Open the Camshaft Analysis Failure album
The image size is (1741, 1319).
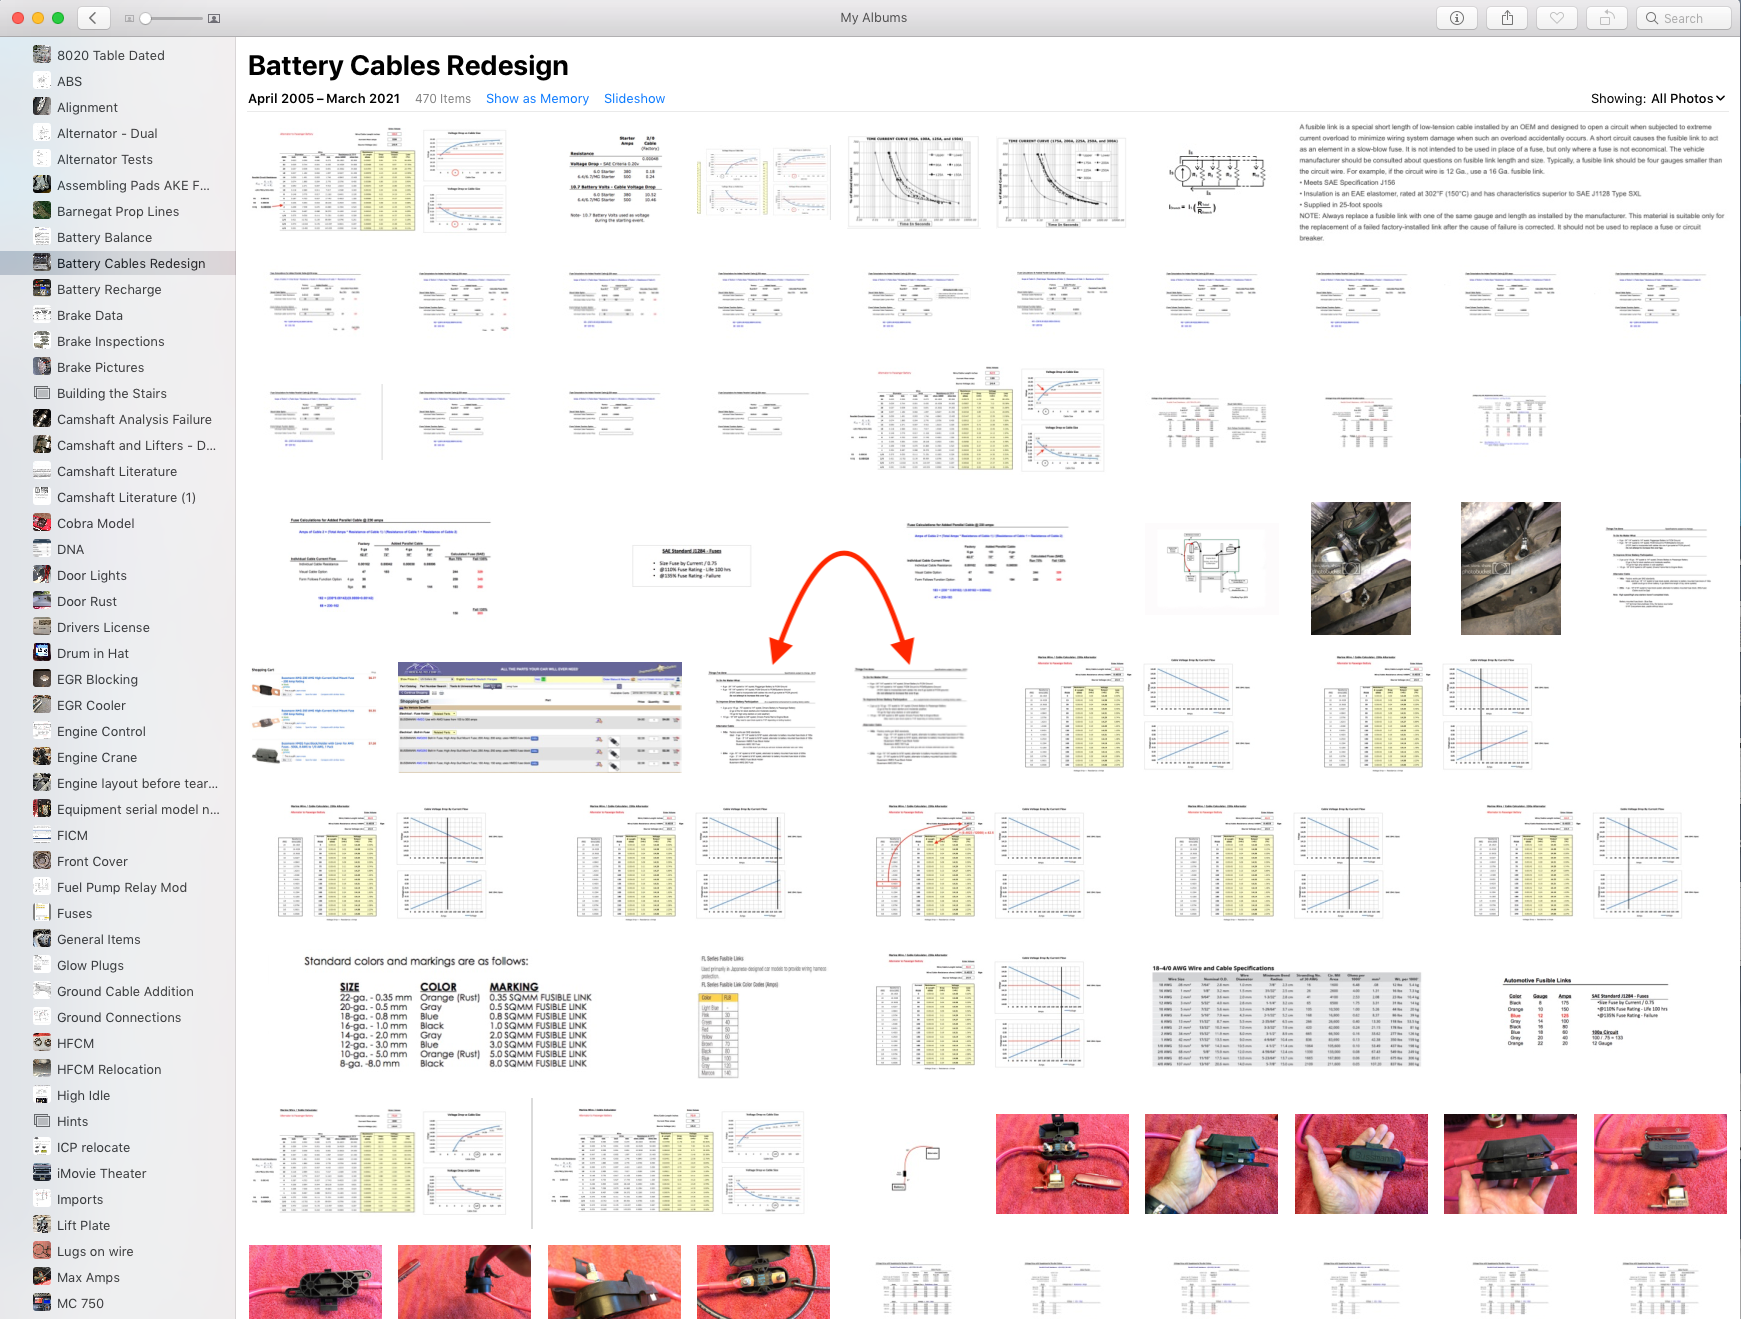click(x=134, y=419)
